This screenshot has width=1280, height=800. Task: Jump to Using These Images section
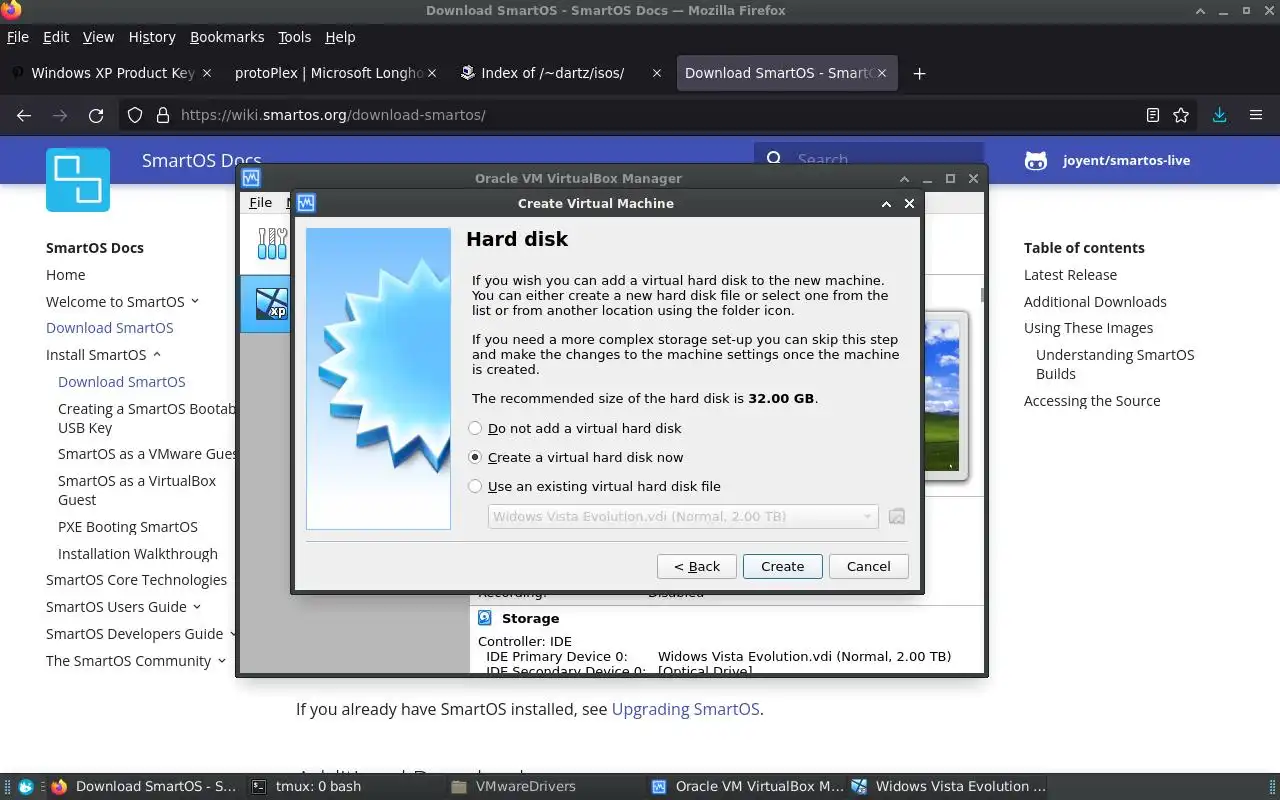1088,328
